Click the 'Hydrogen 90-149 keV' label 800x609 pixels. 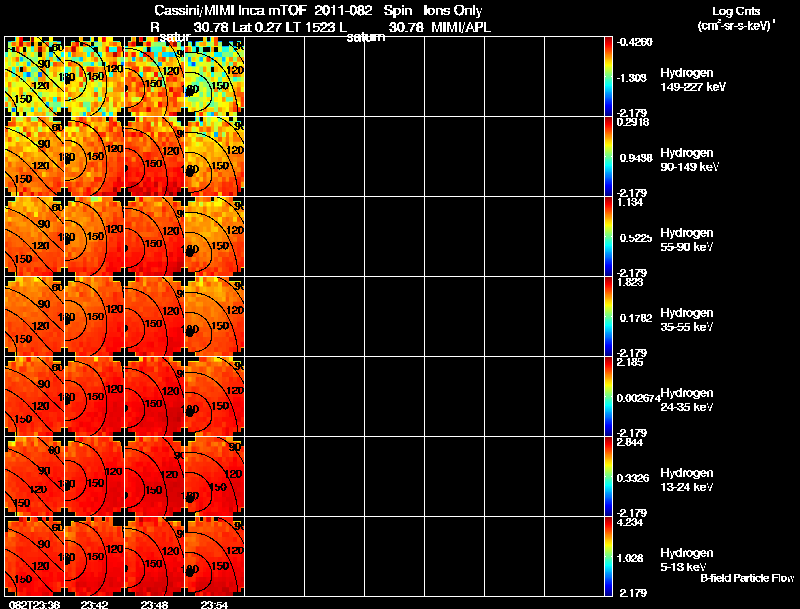(x=690, y=160)
